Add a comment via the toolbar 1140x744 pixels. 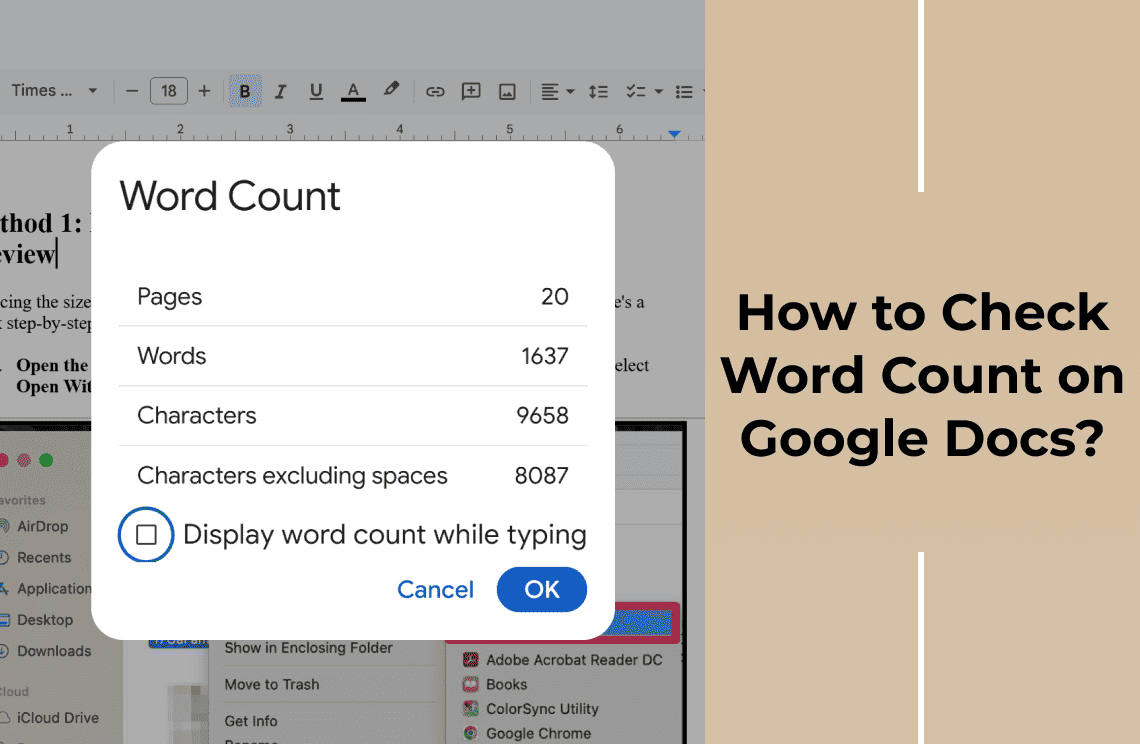click(471, 91)
